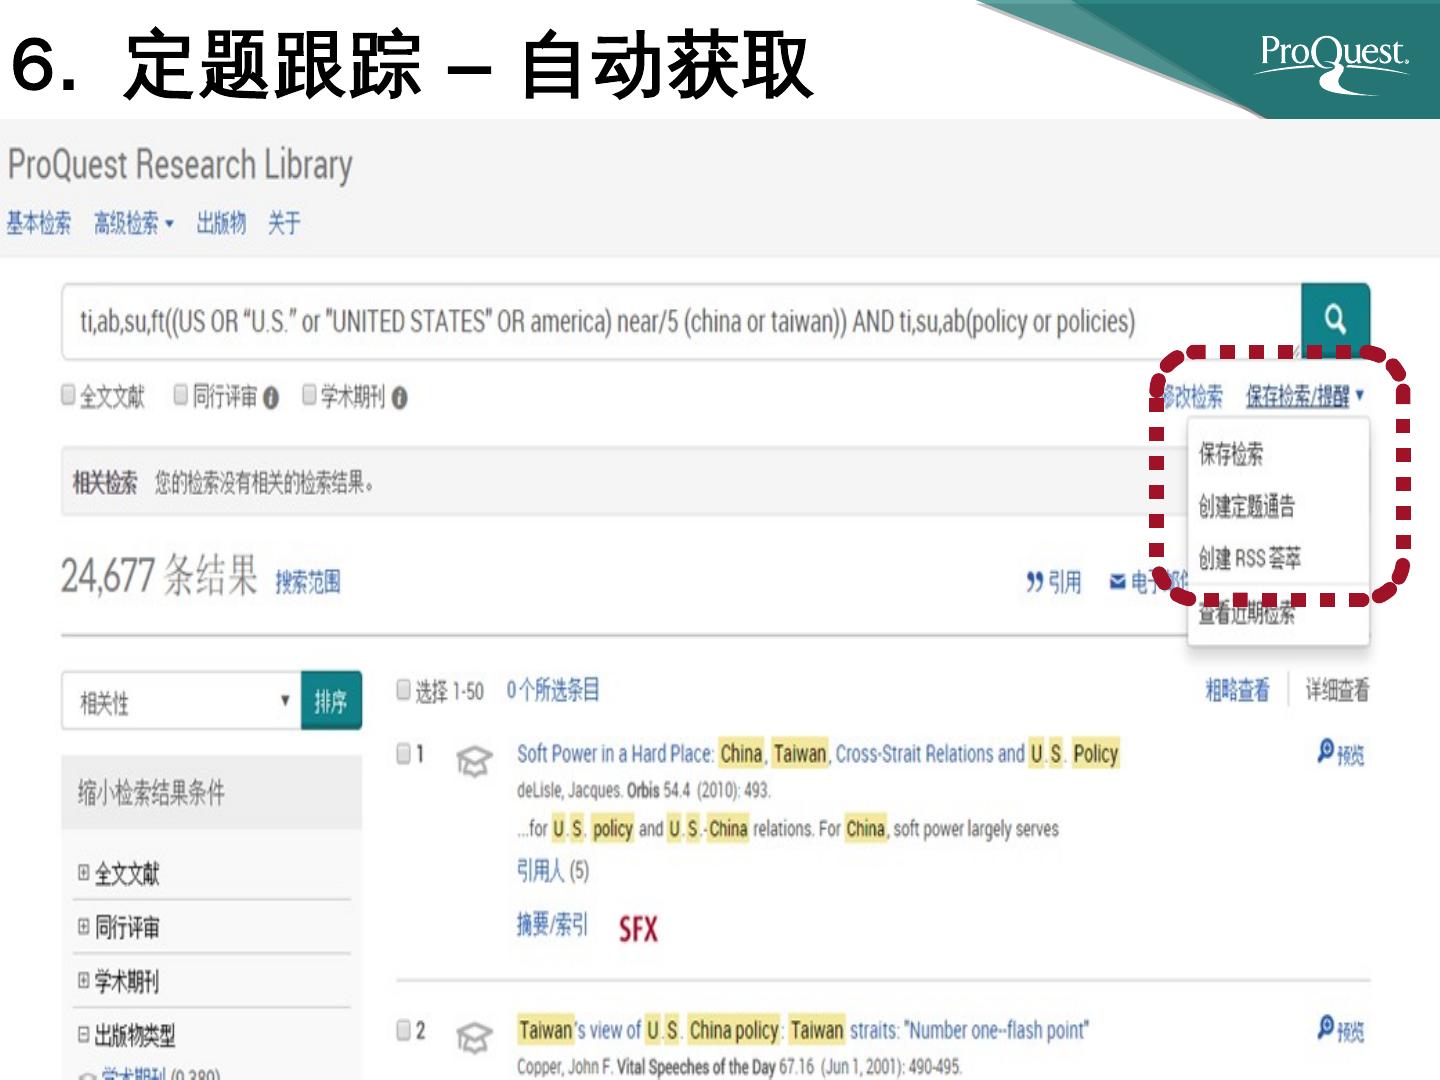Switch to 粗略查看 view
Image resolution: width=1440 pixels, height=1080 pixels.
point(1237,689)
